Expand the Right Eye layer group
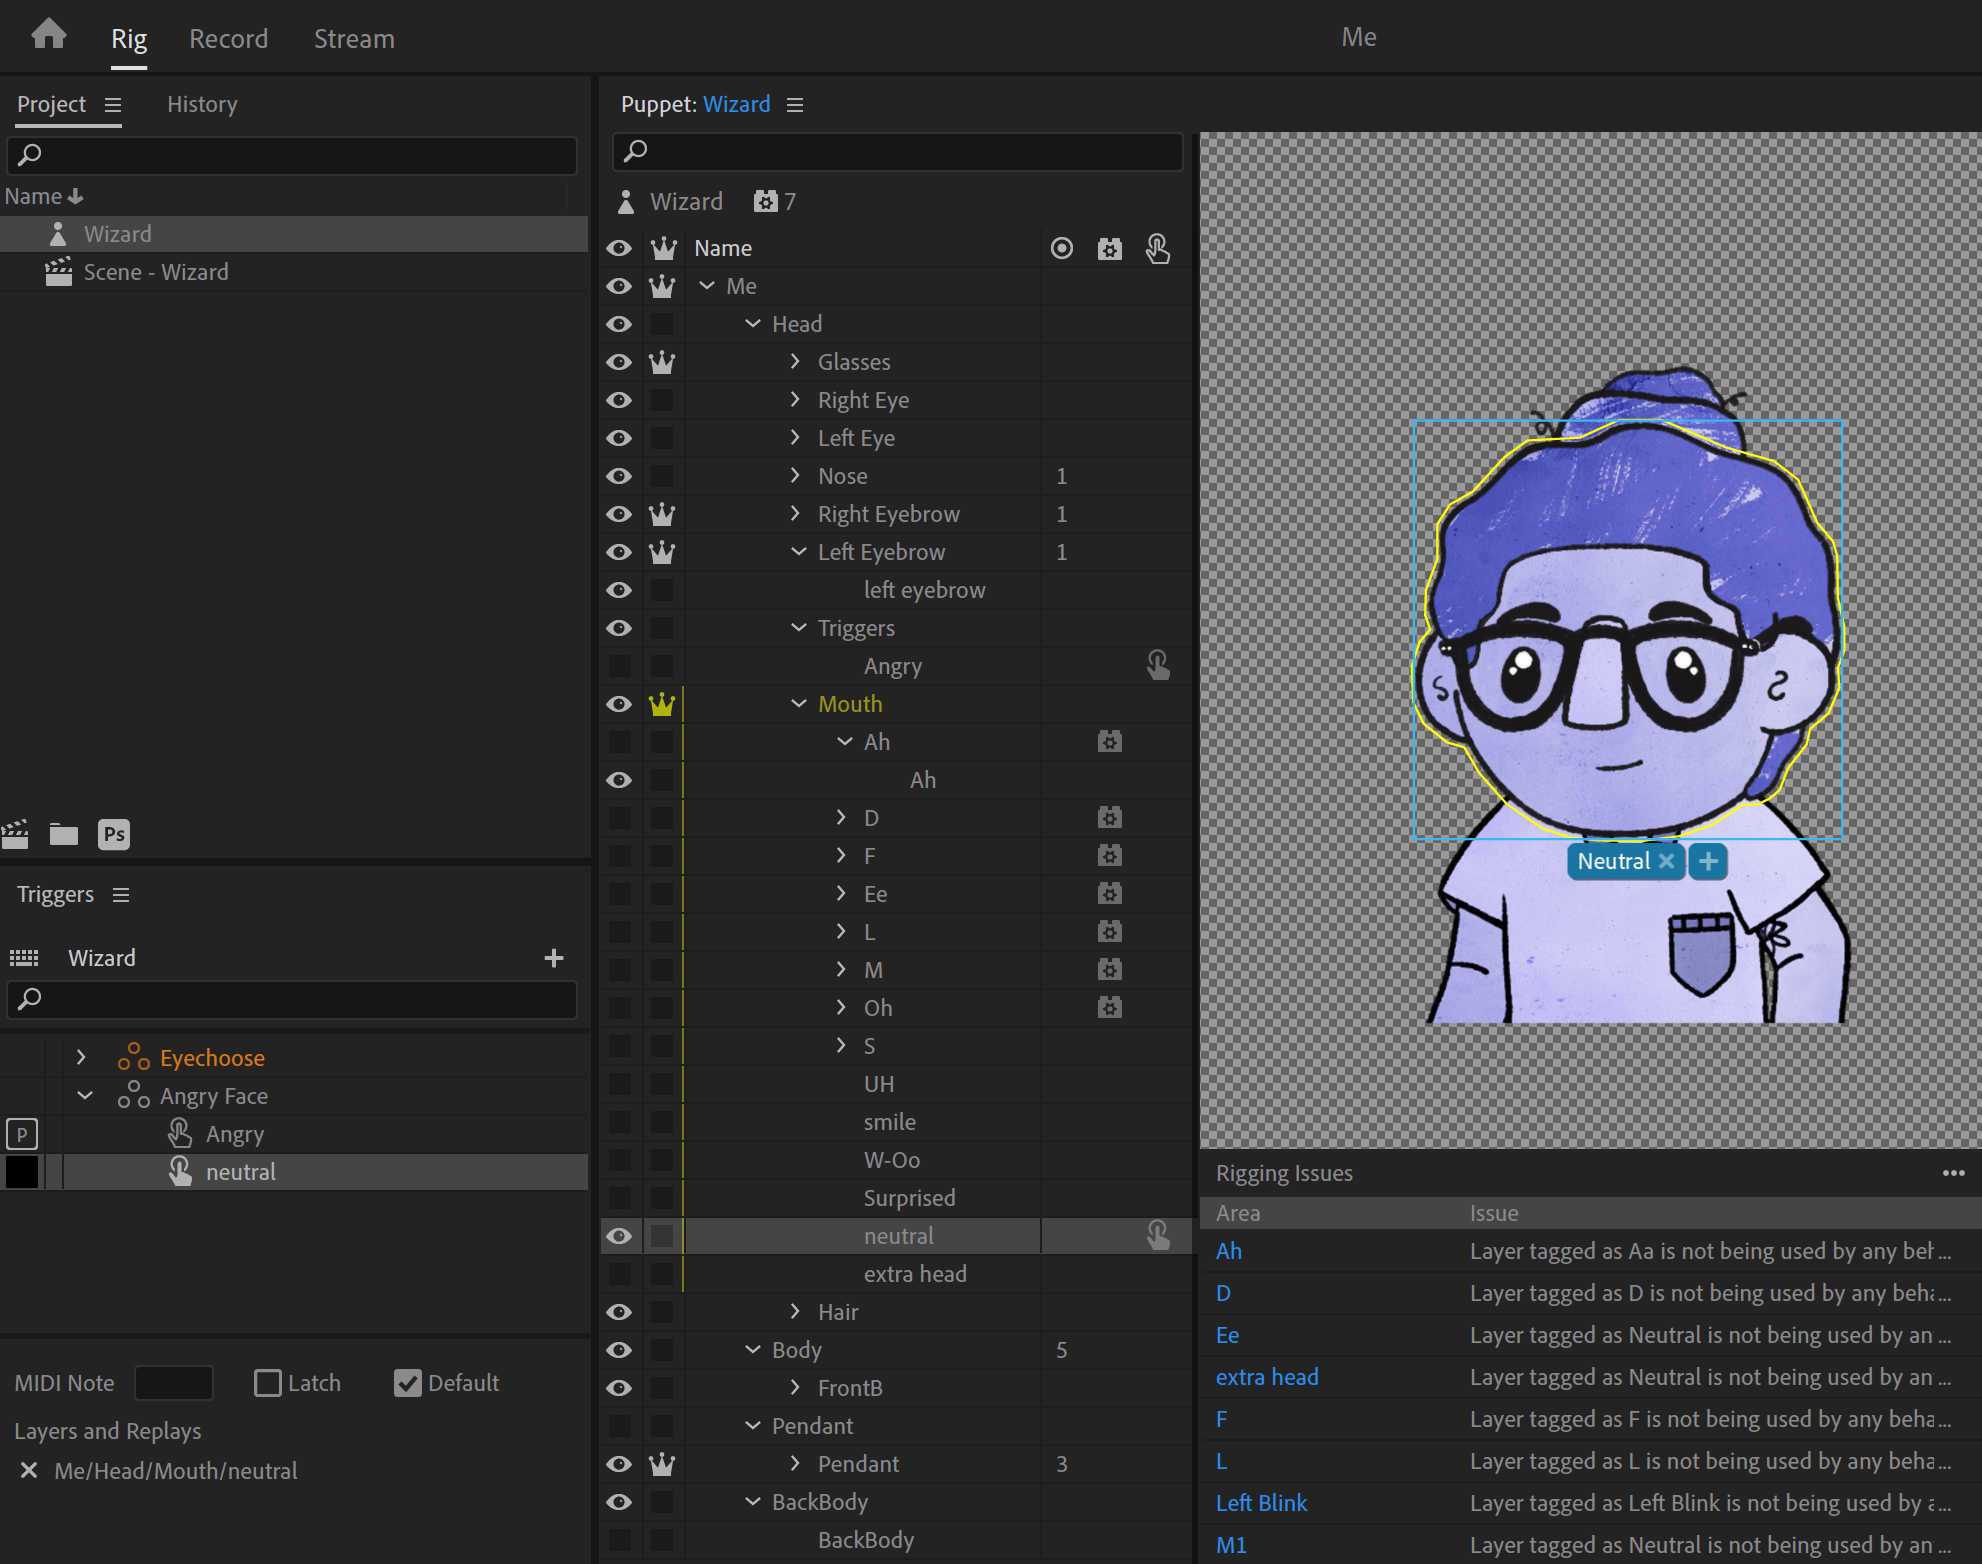This screenshot has width=1982, height=1564. click(795, 400)
